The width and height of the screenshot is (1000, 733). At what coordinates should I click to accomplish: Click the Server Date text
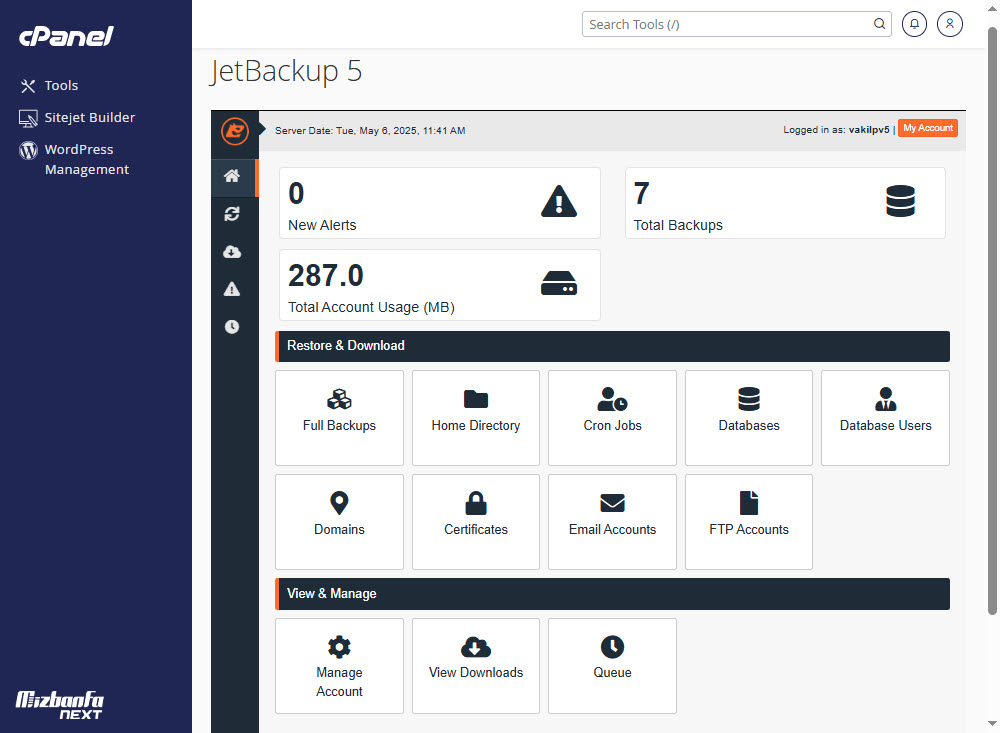[x=370, y=131]
